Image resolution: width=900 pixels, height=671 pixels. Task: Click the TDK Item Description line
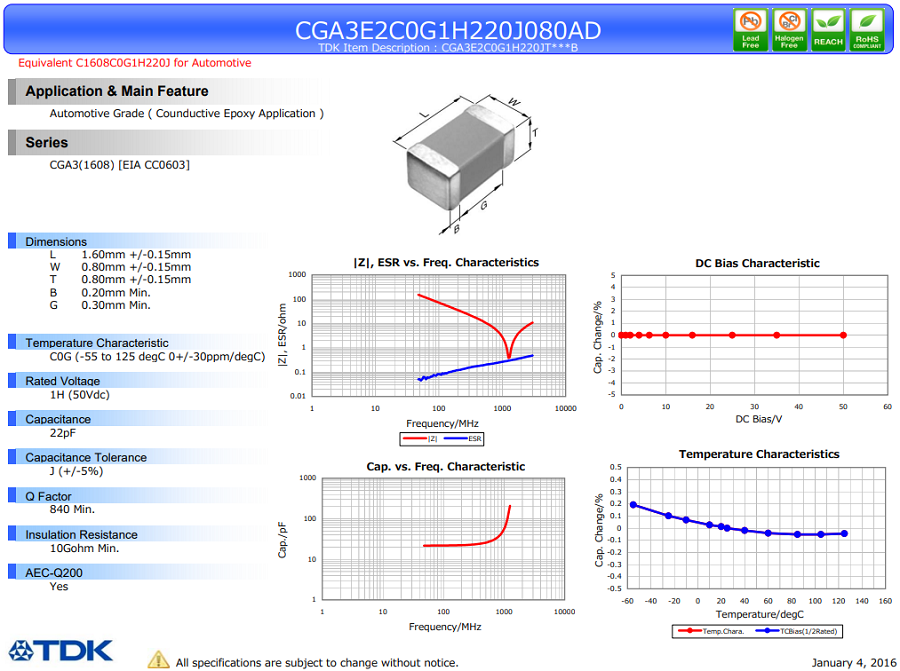pyautogui.click(x=448, y=48)
